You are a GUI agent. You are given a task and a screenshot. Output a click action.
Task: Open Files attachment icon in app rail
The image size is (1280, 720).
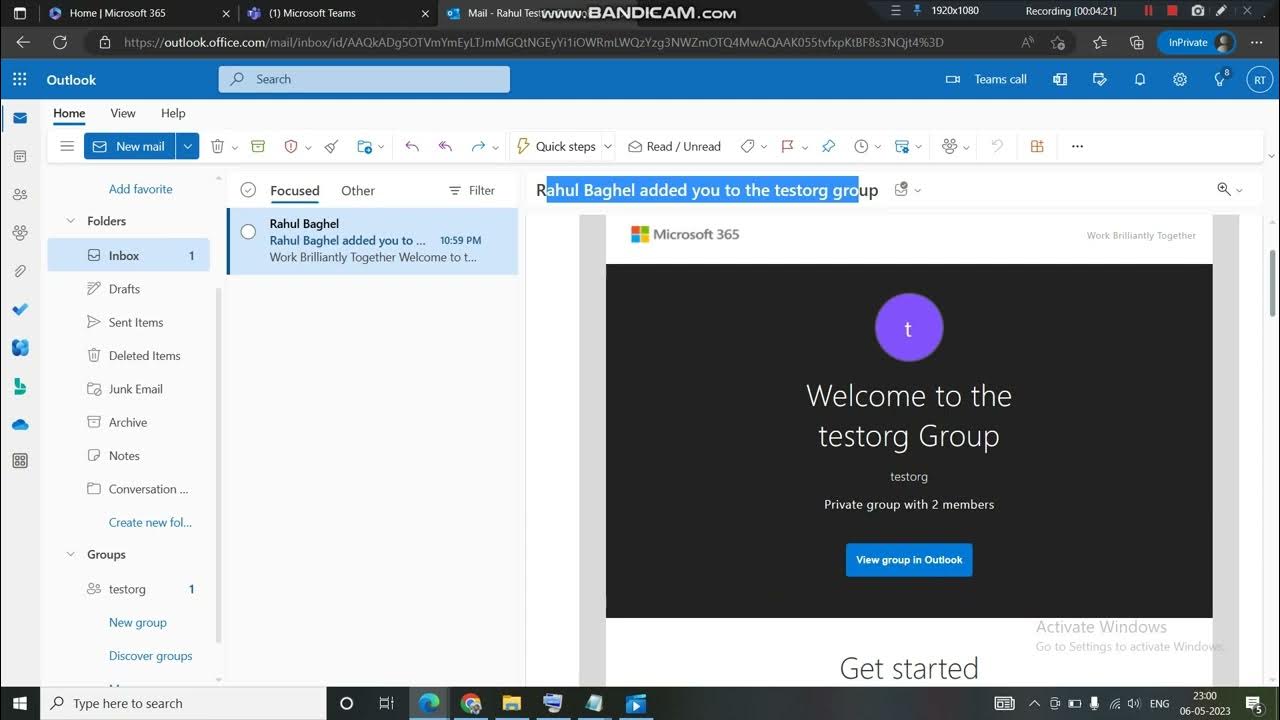click(20, 271)
